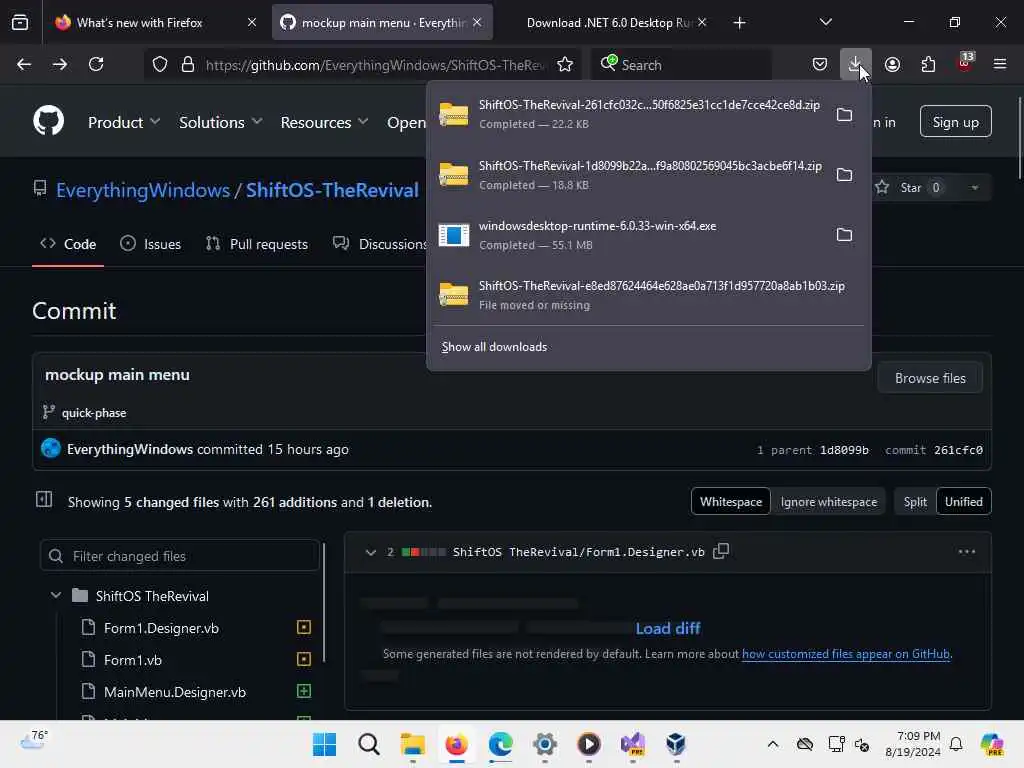The image size is (1024, 768).
Task: View site security lock information
Action: click(x=188, y=65)
